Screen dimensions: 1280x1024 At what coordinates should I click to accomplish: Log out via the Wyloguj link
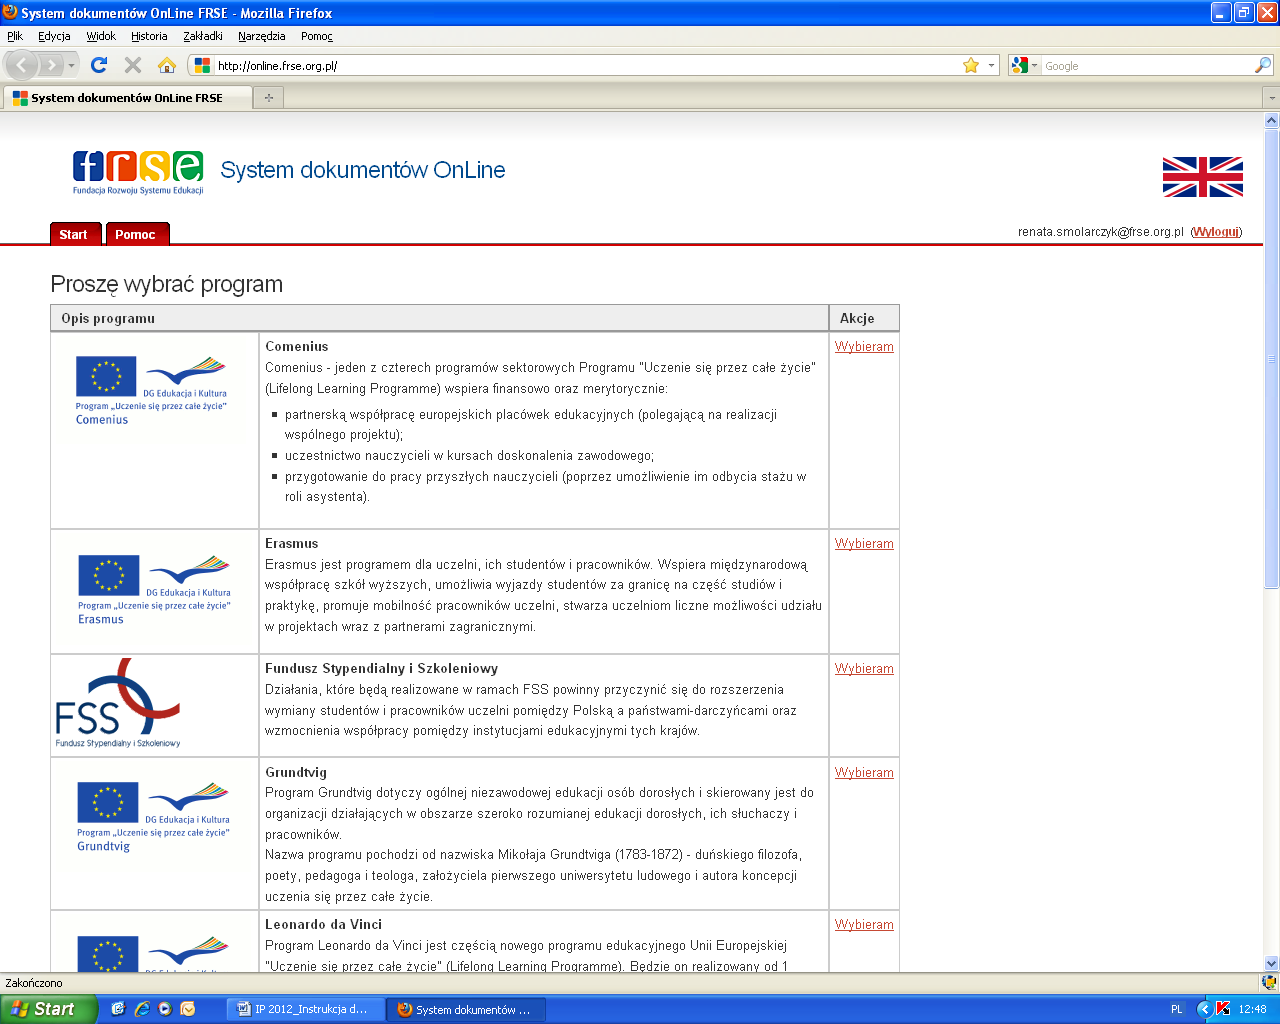1216,231
